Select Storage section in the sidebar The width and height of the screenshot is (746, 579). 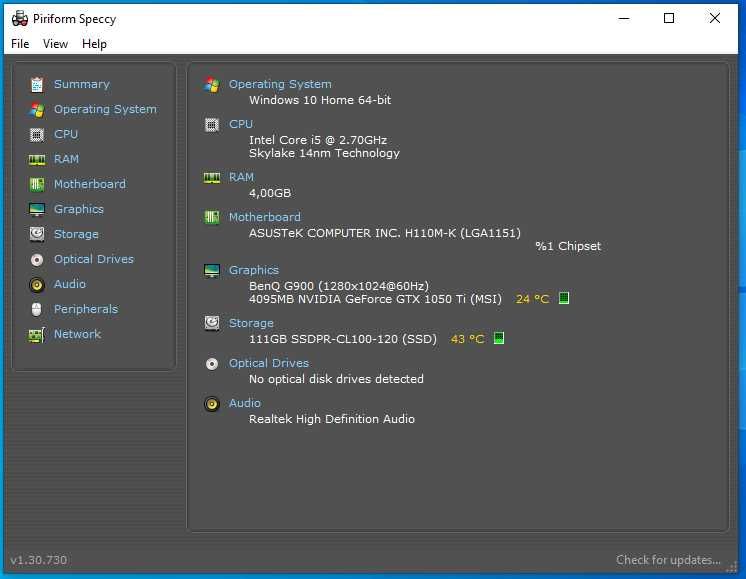76,234
